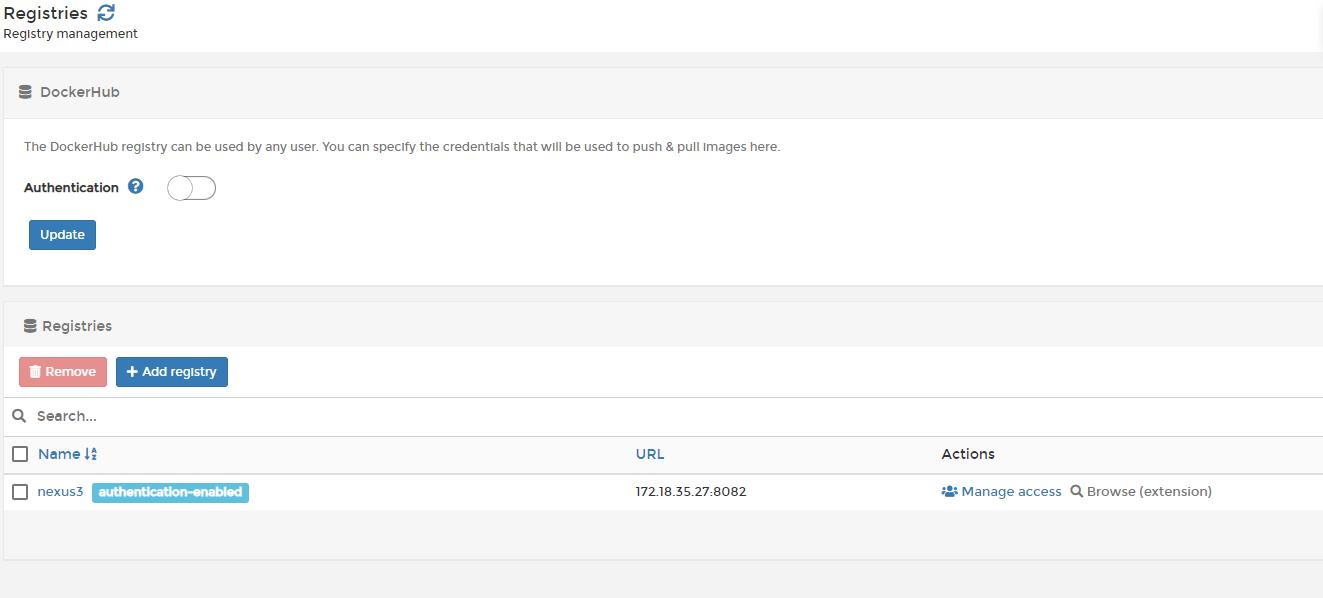Click the DockerHub database icon
Viewport: 1323px width, 598px height.
(x=26, y=92)
